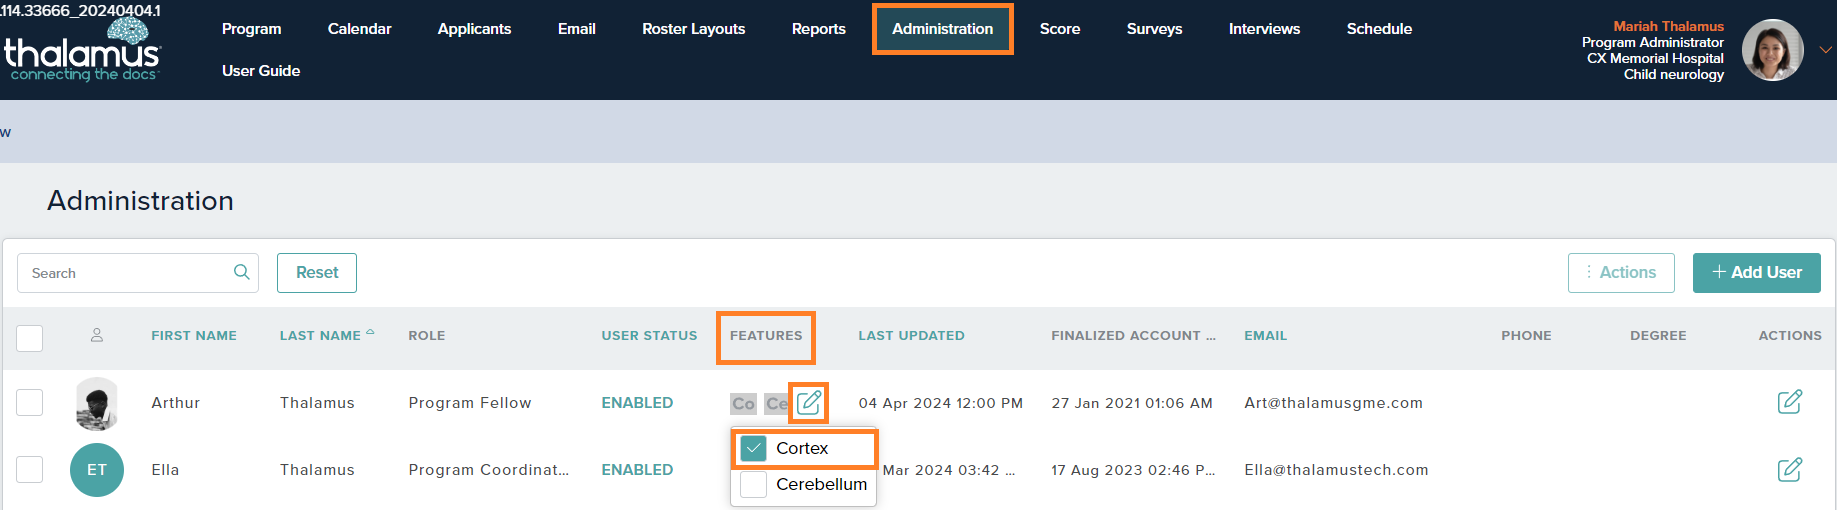Select Ella's row checkbox
Viewport: 1837px width, 510px height.
[x=30, y=469]
